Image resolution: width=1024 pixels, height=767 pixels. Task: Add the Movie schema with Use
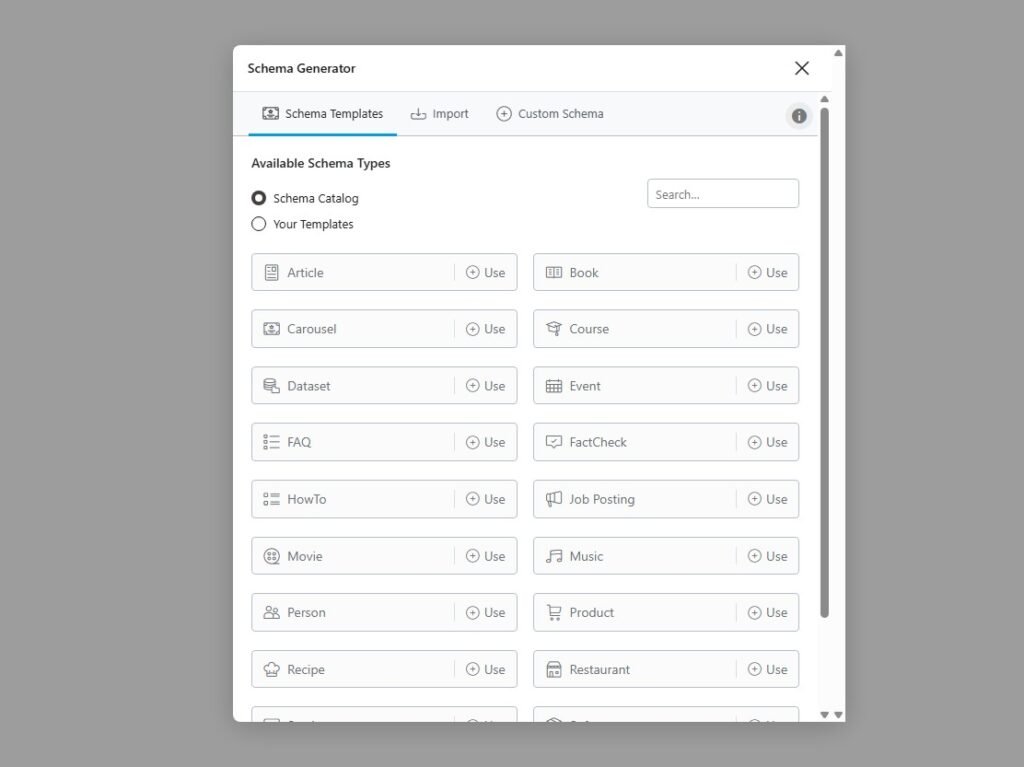pyautogui.click(x=486, y=556)
